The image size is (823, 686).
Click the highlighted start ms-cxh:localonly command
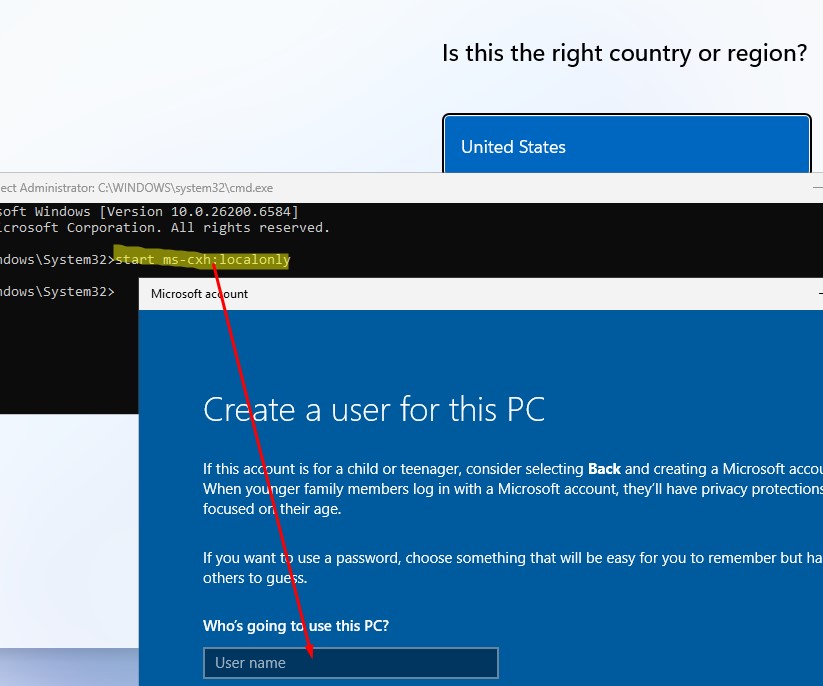203,260
